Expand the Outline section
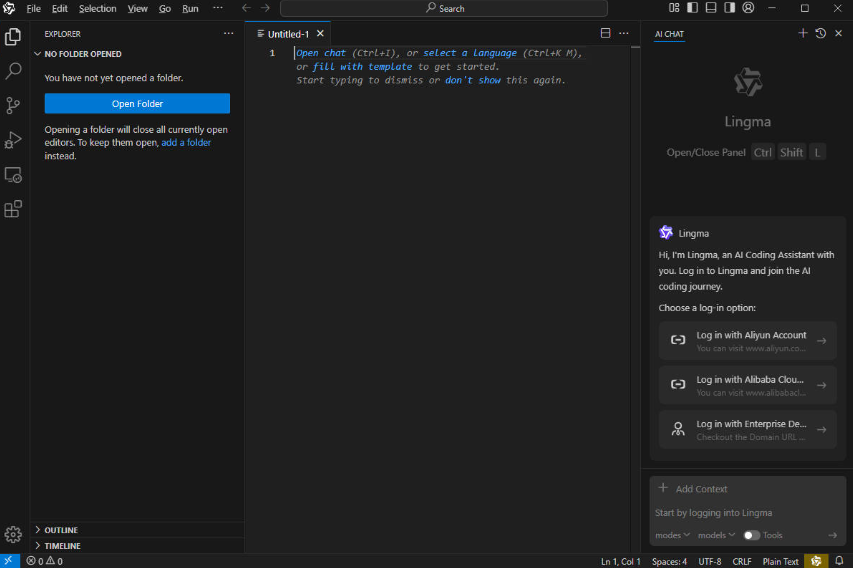 tap(61, 530)
